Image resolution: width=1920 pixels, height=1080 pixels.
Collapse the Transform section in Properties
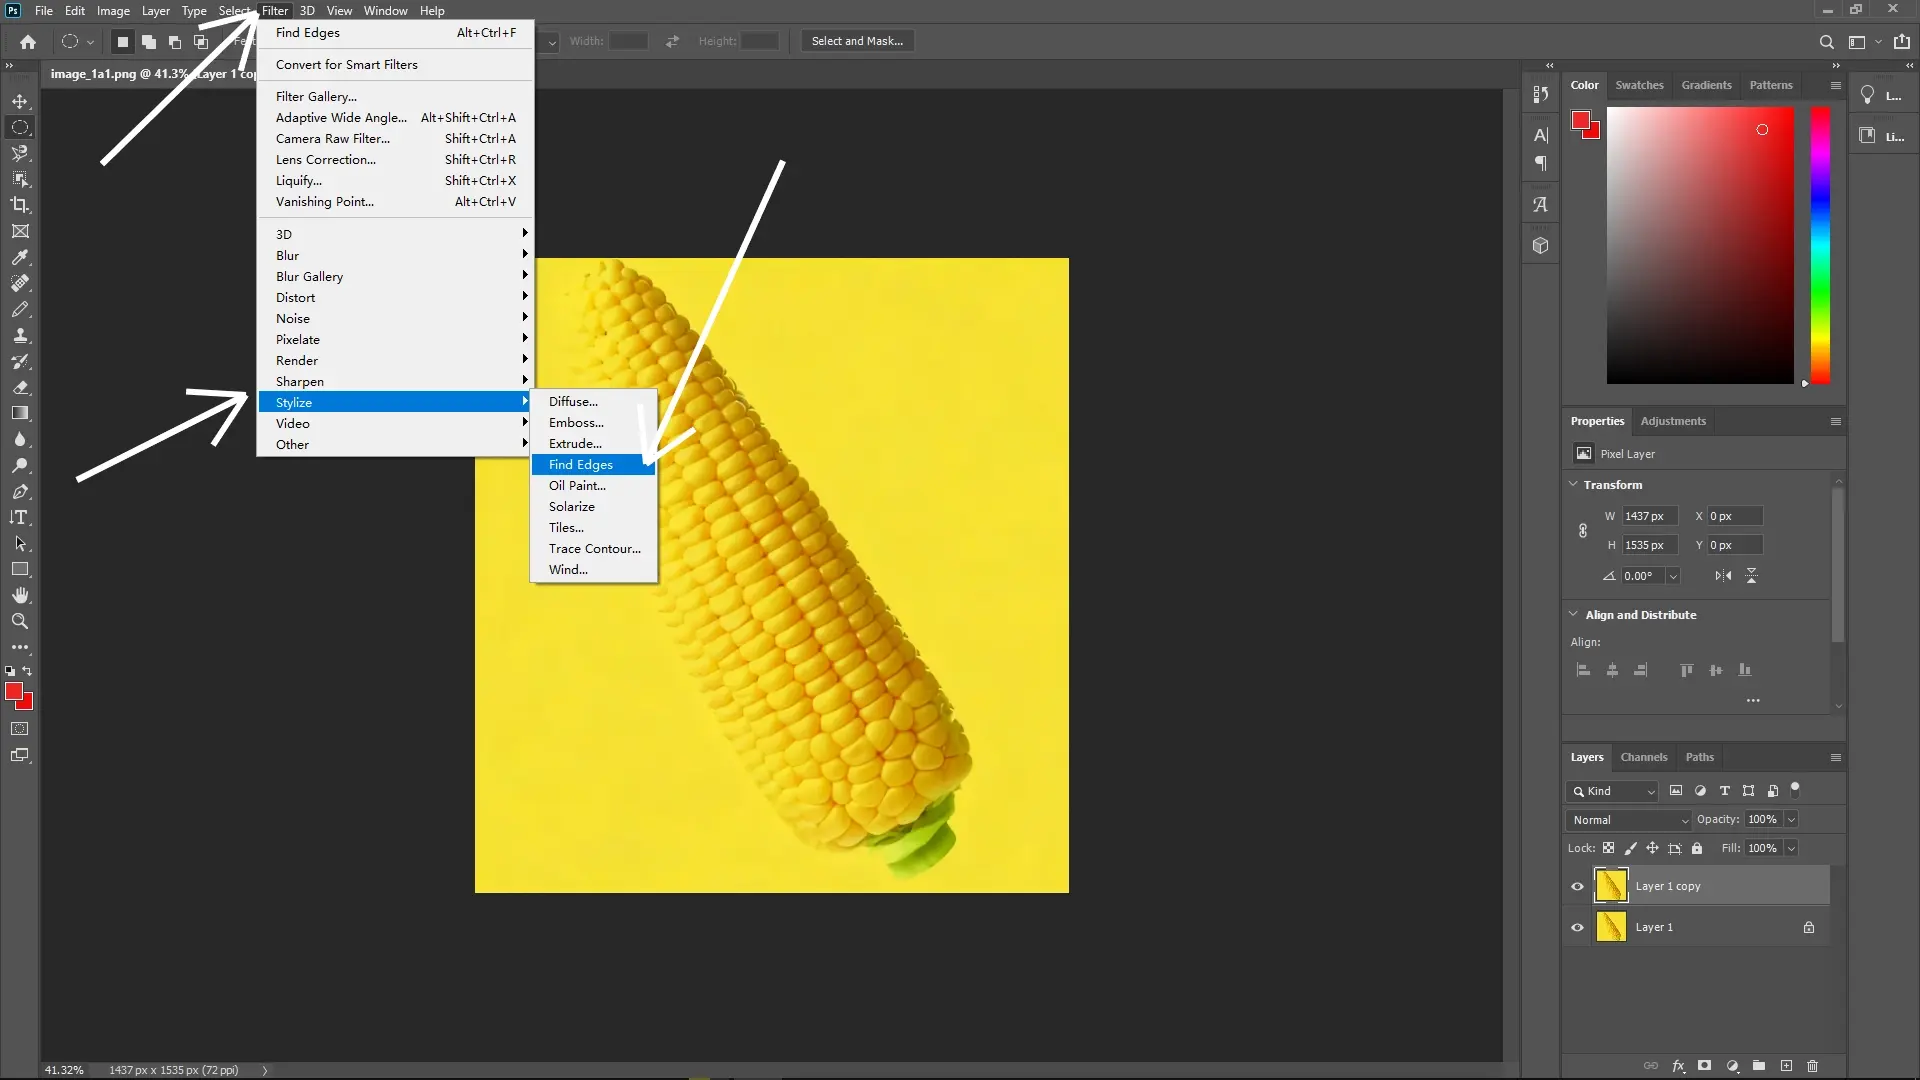pos(1573,484)
